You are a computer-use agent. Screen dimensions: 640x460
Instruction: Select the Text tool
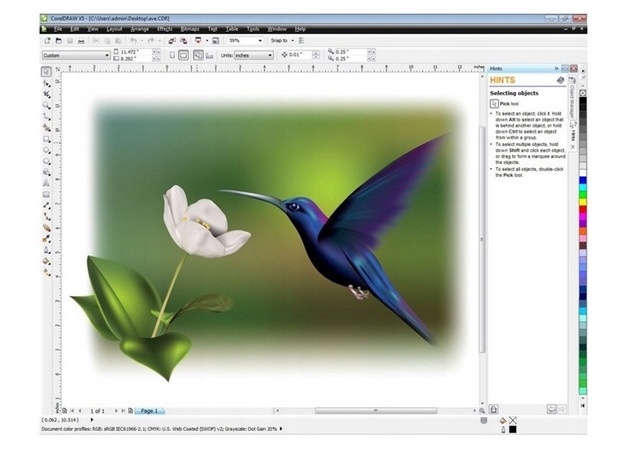click(47, 184)
